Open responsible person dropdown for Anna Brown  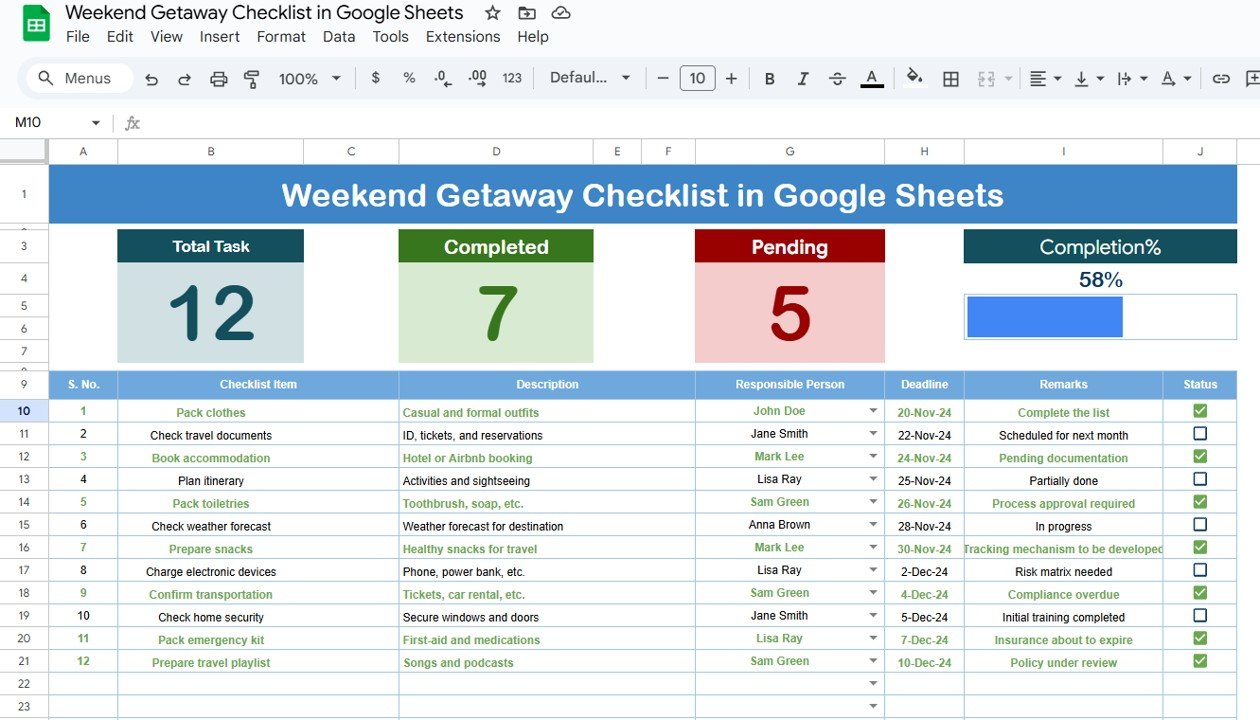[873, 524]
